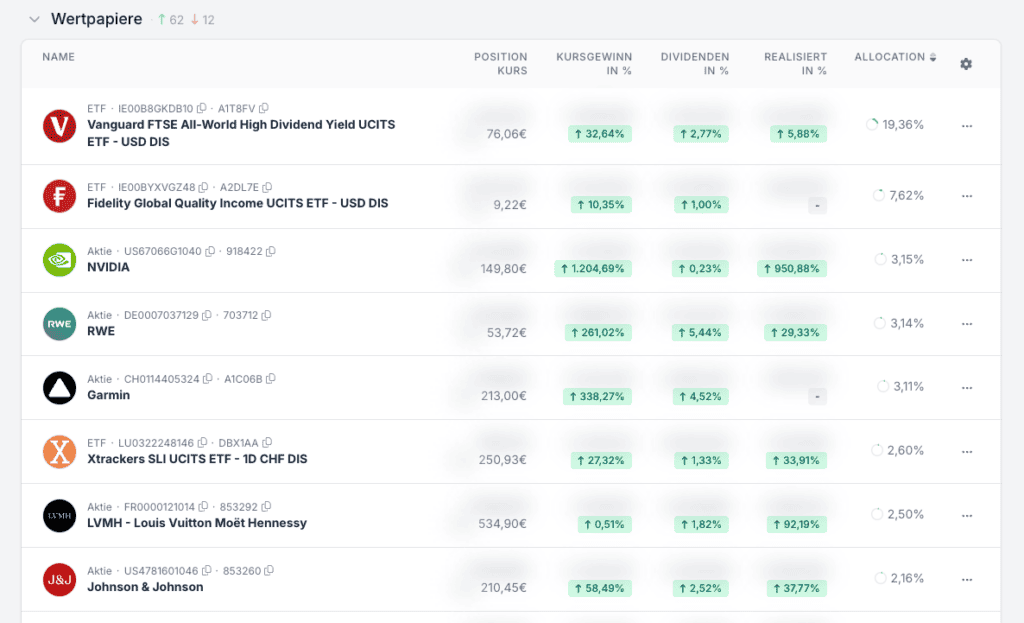
Task: Click the Kursgewinn in % column header
Action: point(594,64)
